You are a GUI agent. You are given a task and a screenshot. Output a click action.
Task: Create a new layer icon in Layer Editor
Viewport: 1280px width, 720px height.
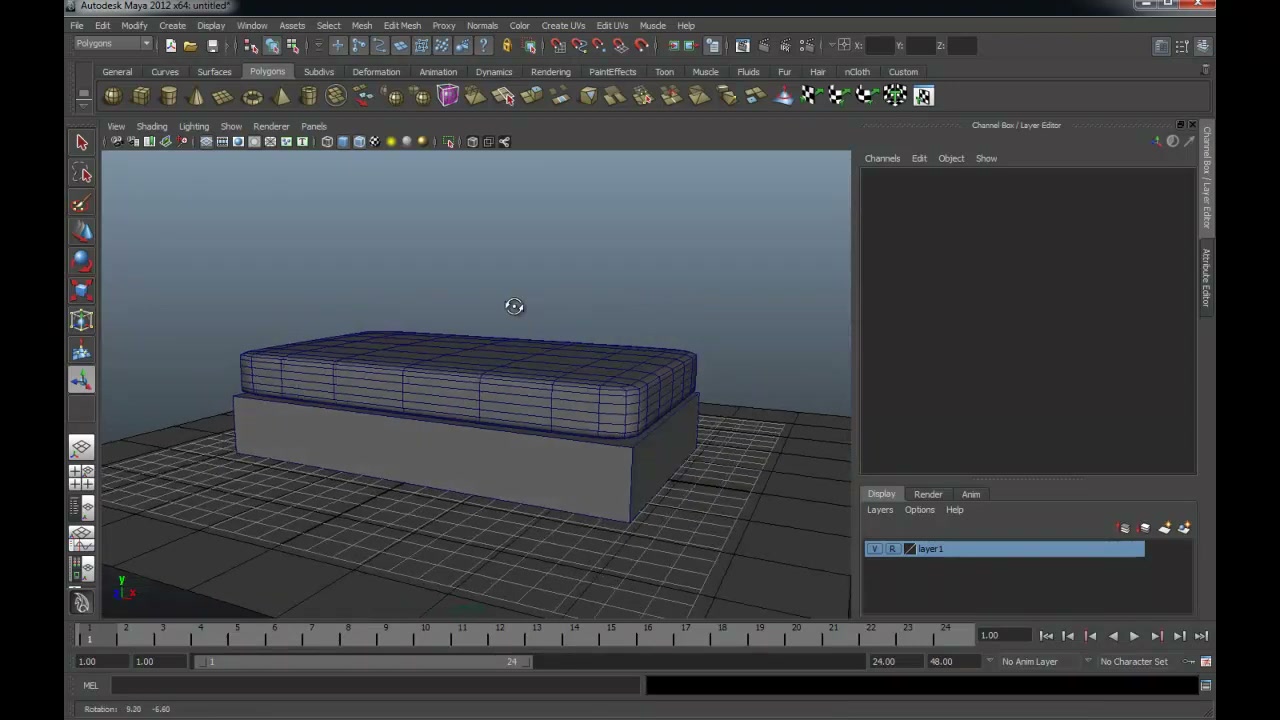[x=1124, y=528]
